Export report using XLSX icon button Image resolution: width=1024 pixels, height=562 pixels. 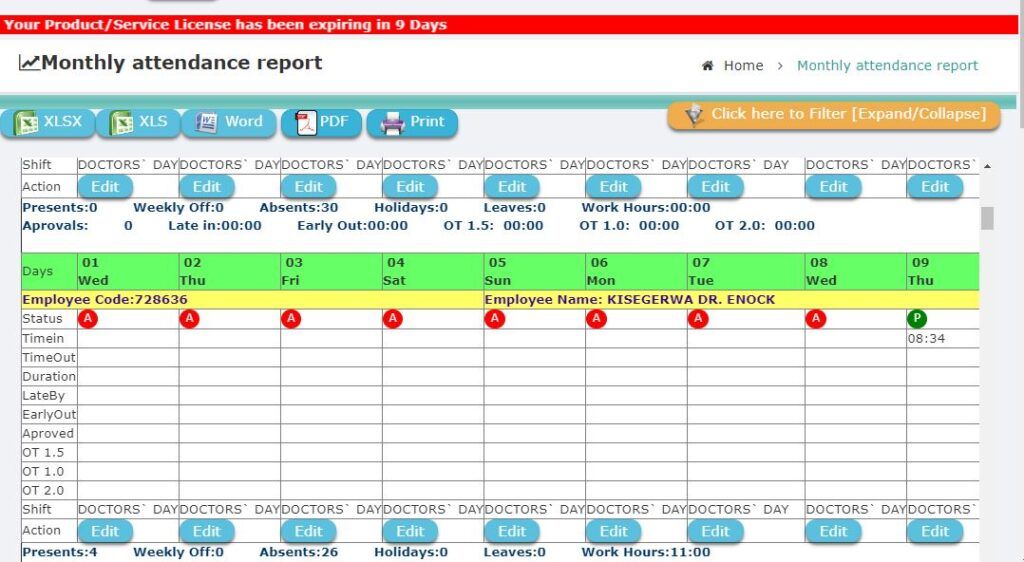click(x=48, y=123)
